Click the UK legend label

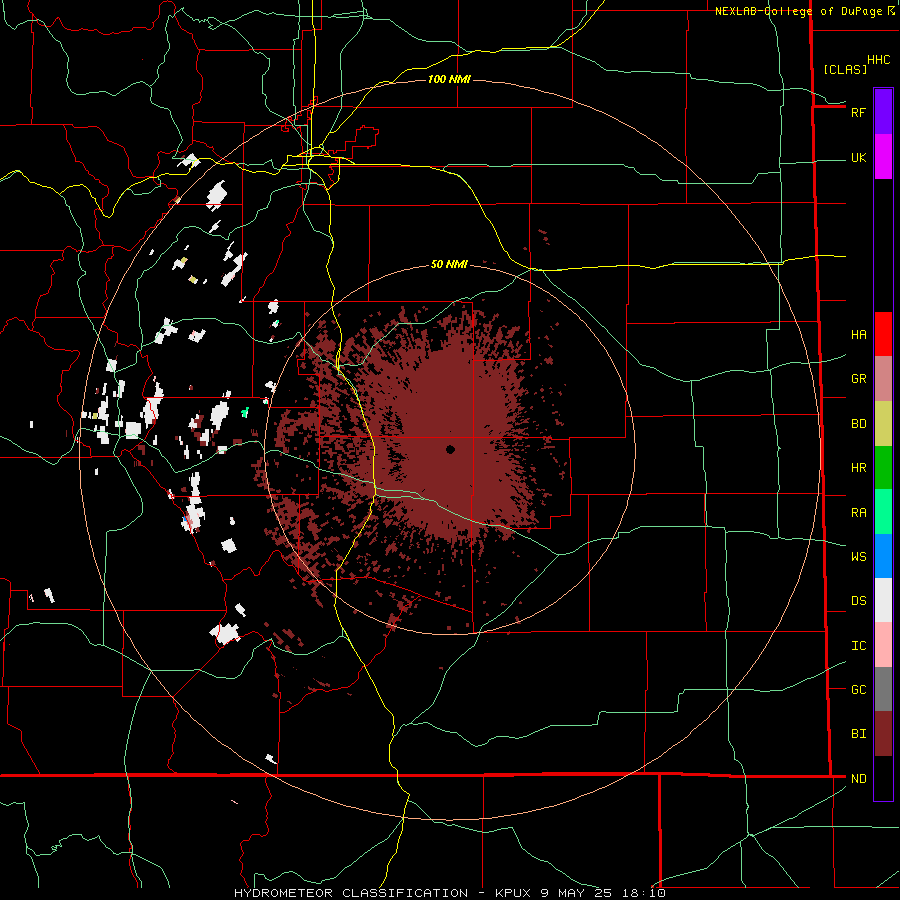point(858,158)
